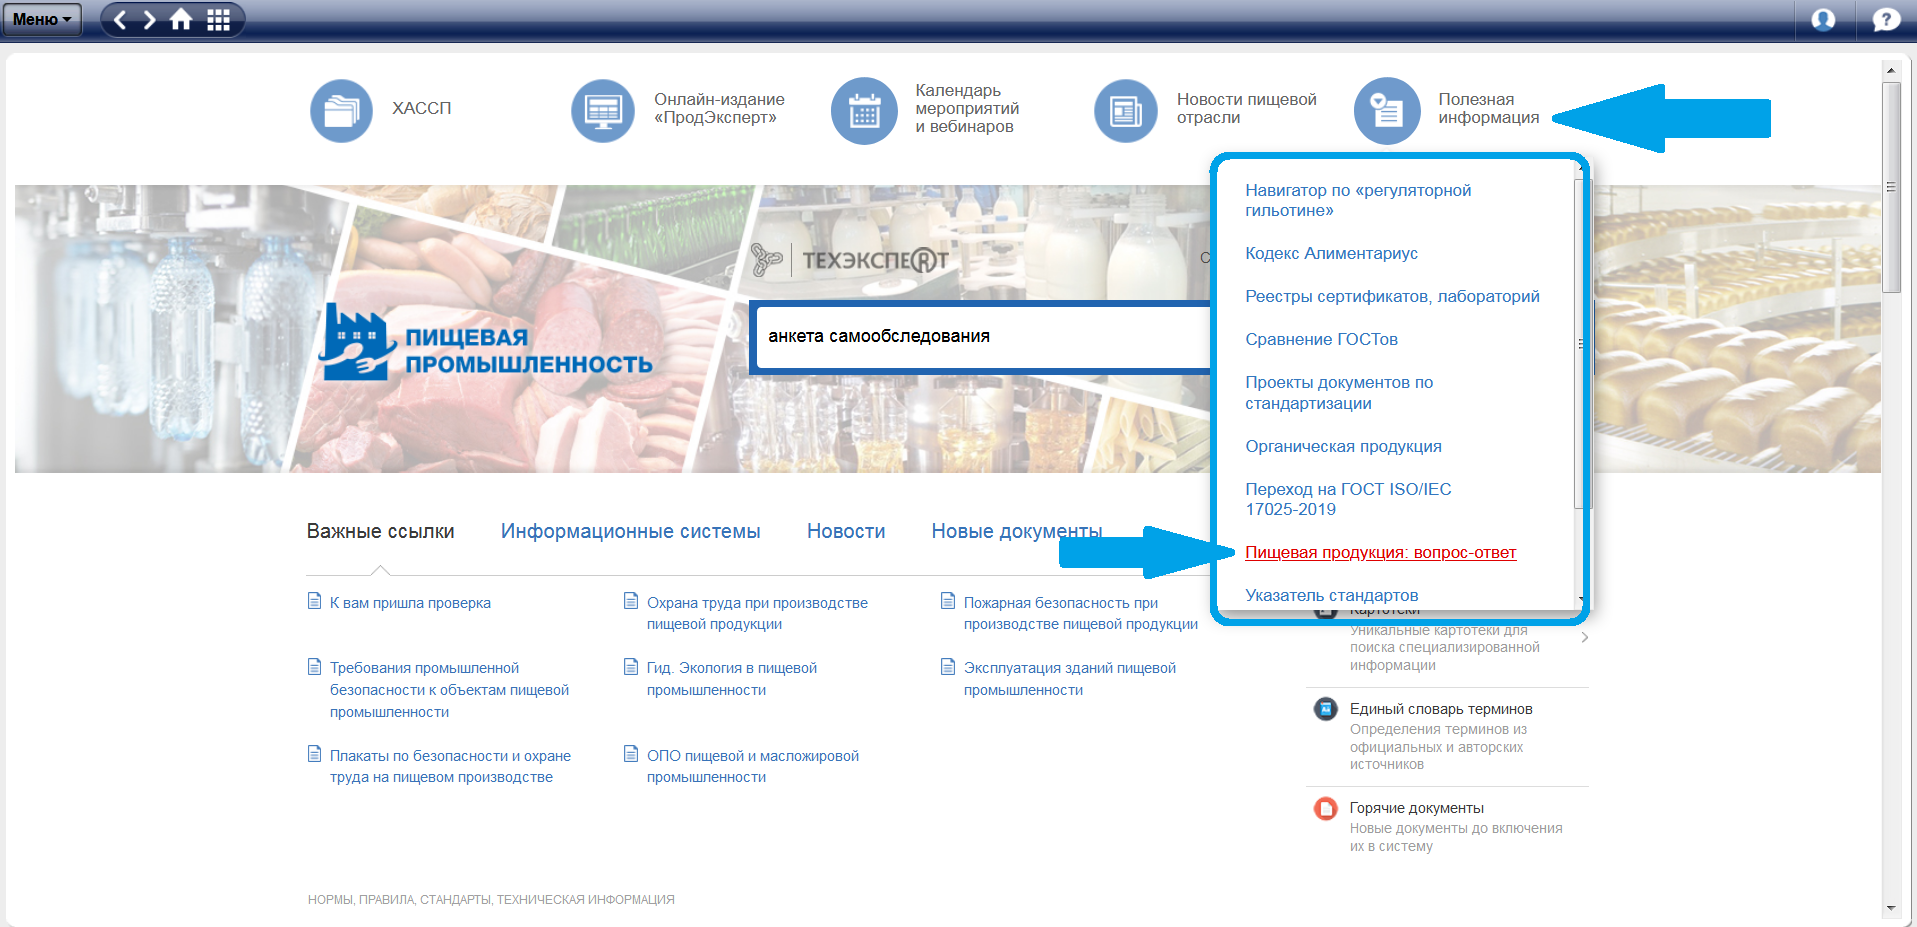Select Пищевая продукция: вопрос-ответ

pyautogui.click(x=1380, y=552)
